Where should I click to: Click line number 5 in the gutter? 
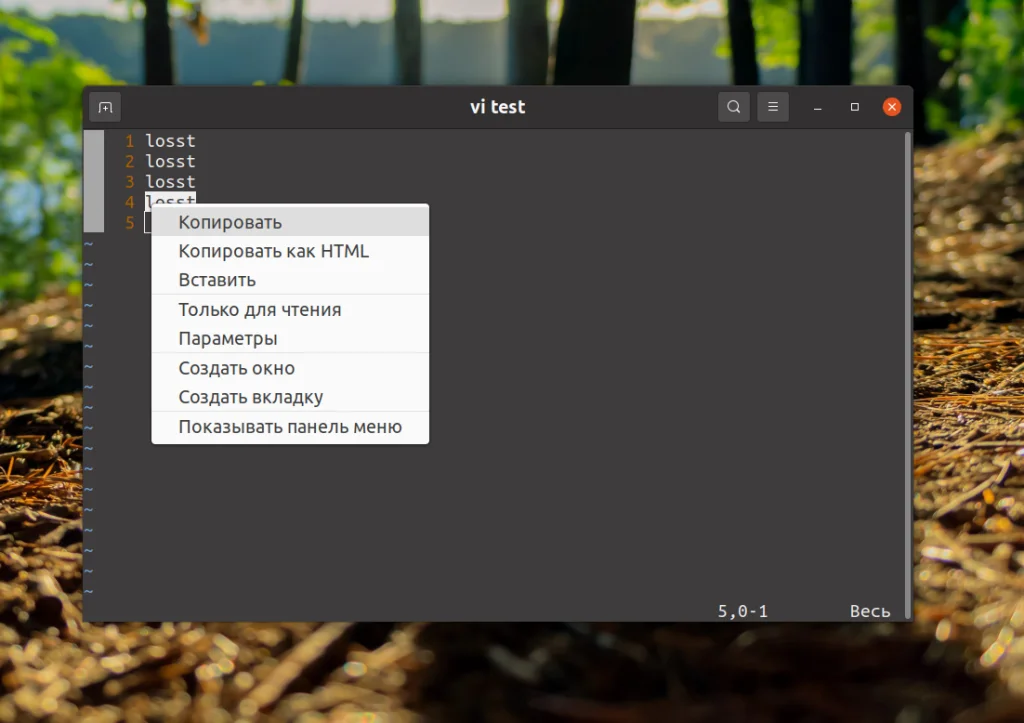(x=129, y=223)
